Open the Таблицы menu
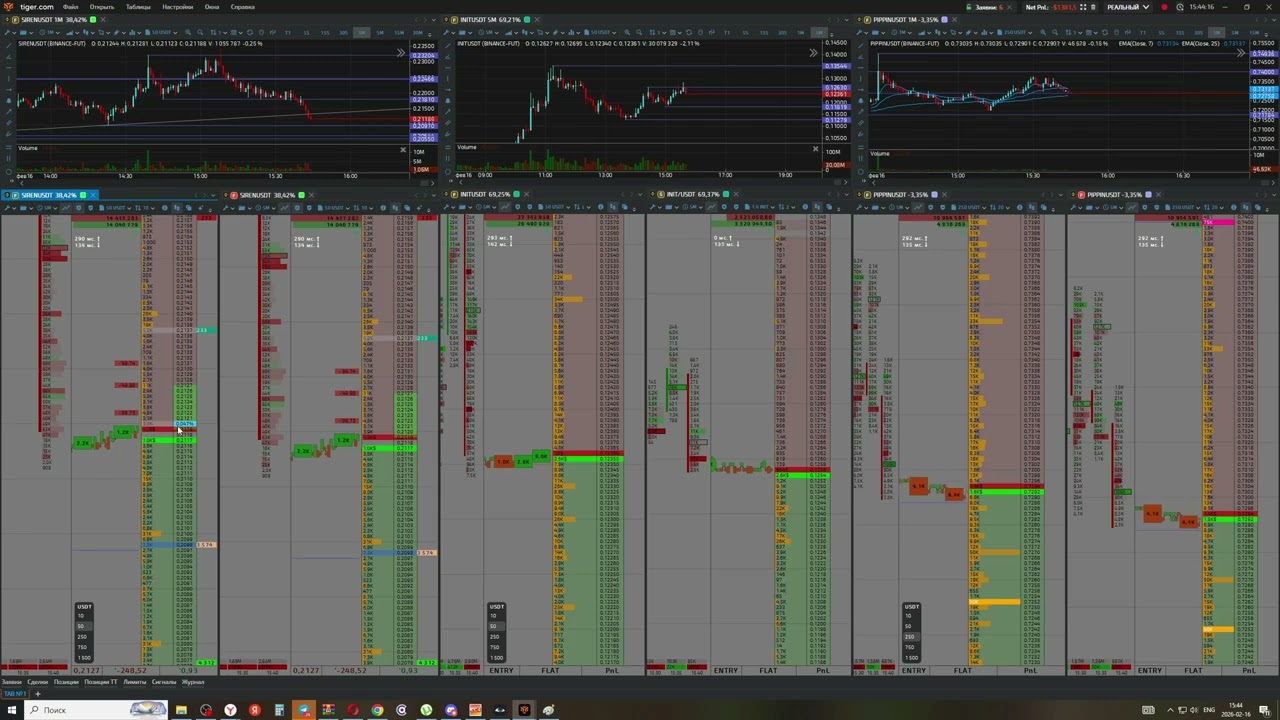 138,7
